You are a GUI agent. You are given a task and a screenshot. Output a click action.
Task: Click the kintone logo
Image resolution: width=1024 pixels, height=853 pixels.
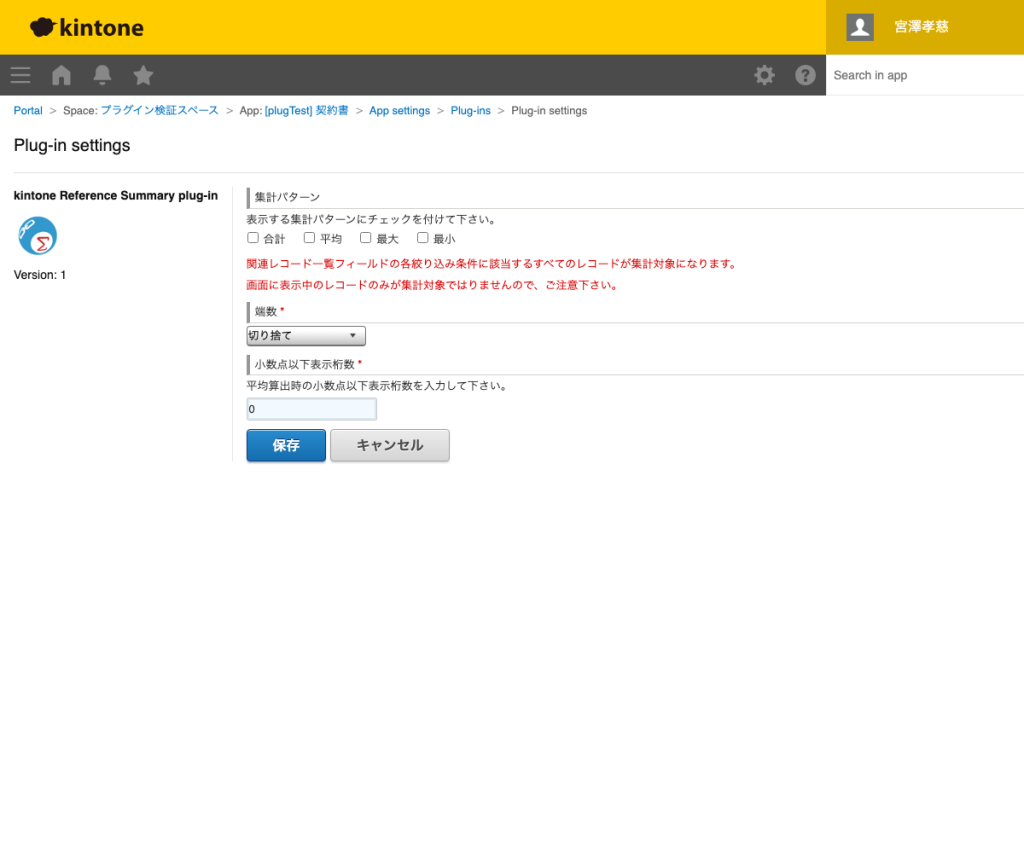coord(87,27)
